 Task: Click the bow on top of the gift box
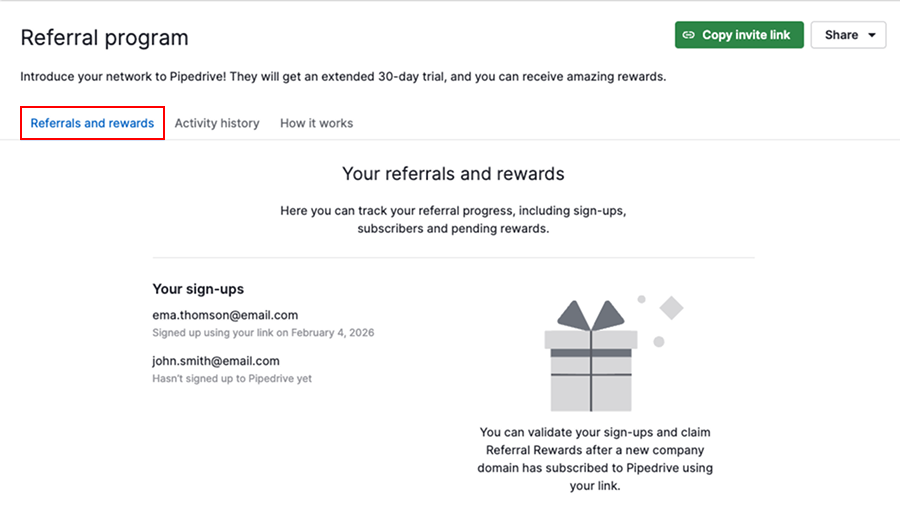pyautogui.click(x=590, y=316)
